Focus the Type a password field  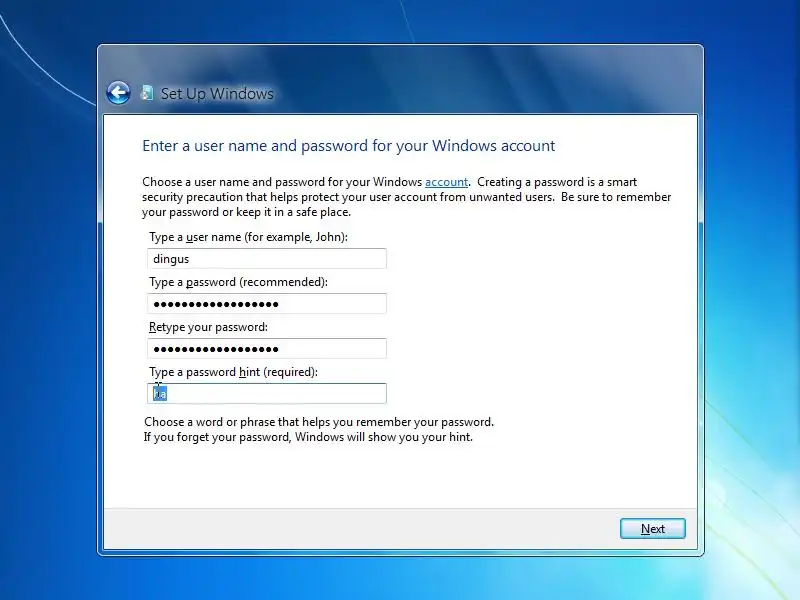coord(267,304)
